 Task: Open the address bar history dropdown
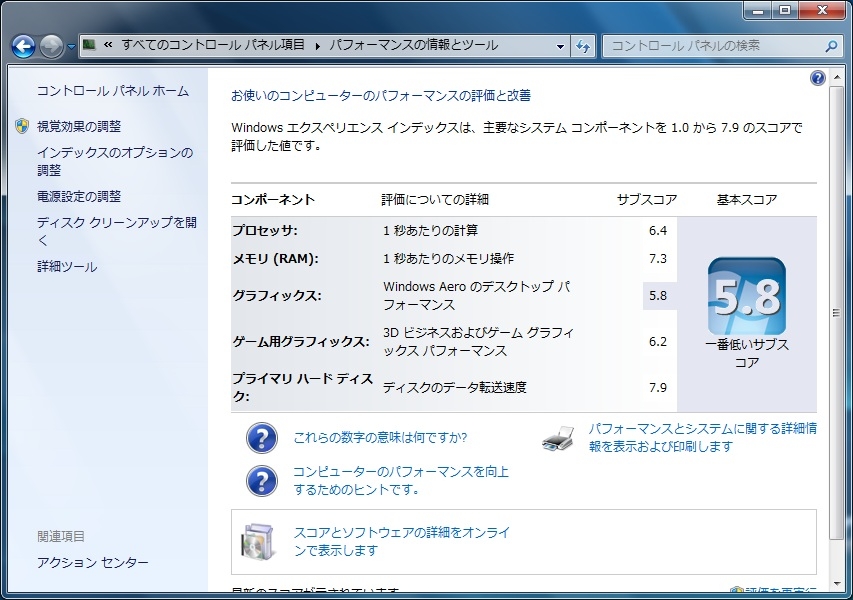tap(560, 46)
